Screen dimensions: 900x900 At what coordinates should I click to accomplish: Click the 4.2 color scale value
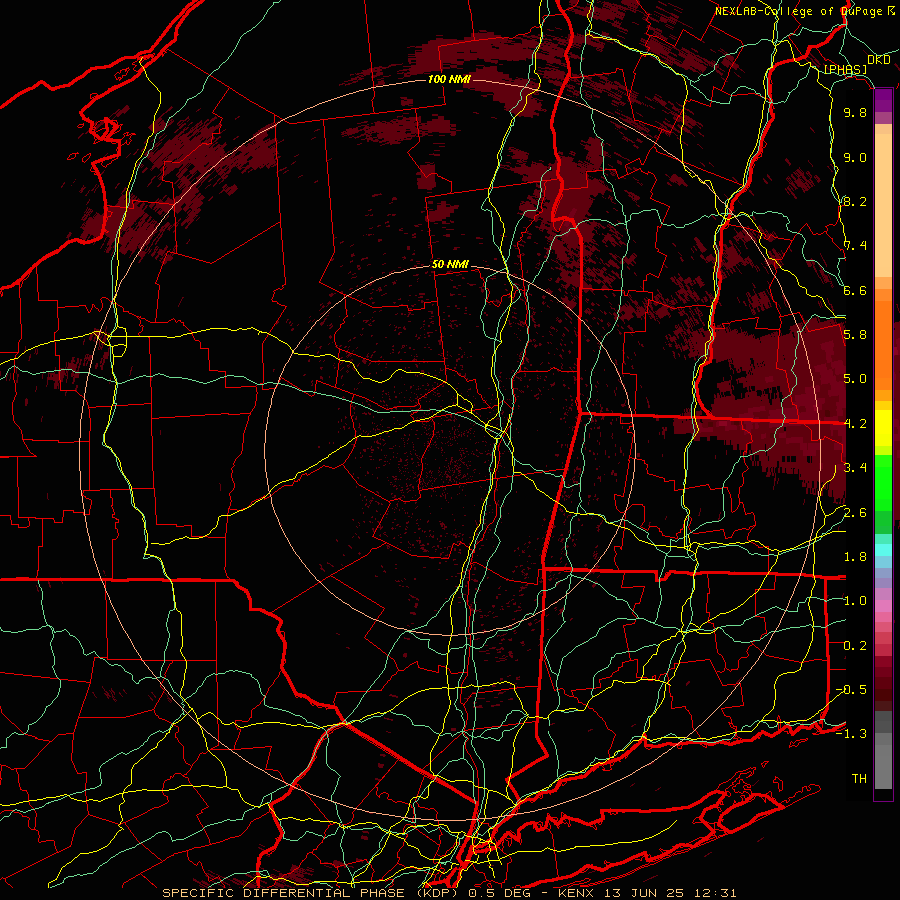(x=855, y=424)
